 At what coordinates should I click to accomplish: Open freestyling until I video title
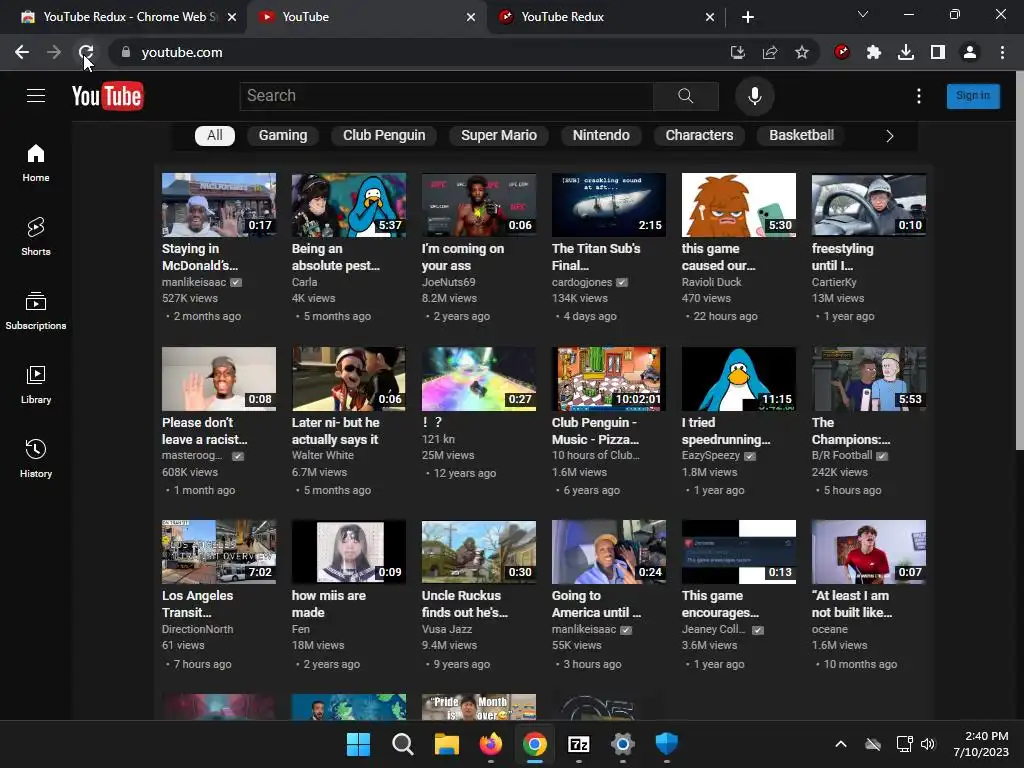click(x=842, y=257)
